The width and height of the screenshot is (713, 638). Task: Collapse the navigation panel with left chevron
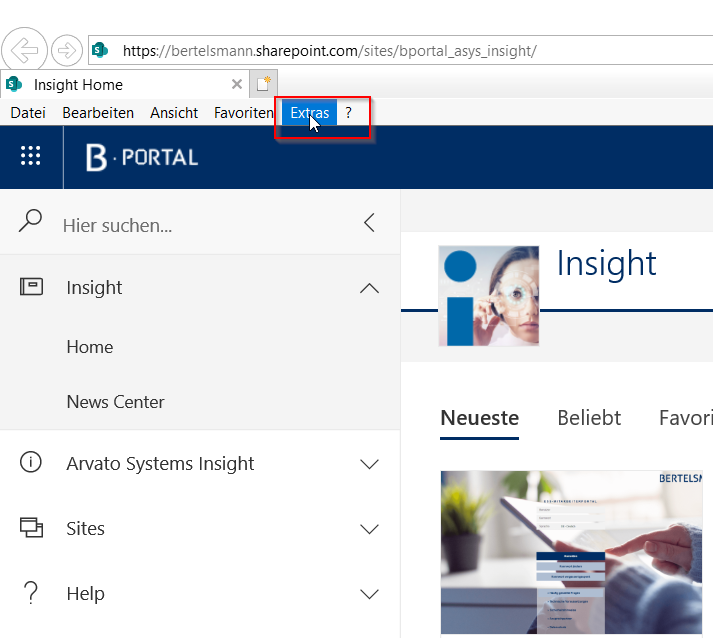click(369, 222)
